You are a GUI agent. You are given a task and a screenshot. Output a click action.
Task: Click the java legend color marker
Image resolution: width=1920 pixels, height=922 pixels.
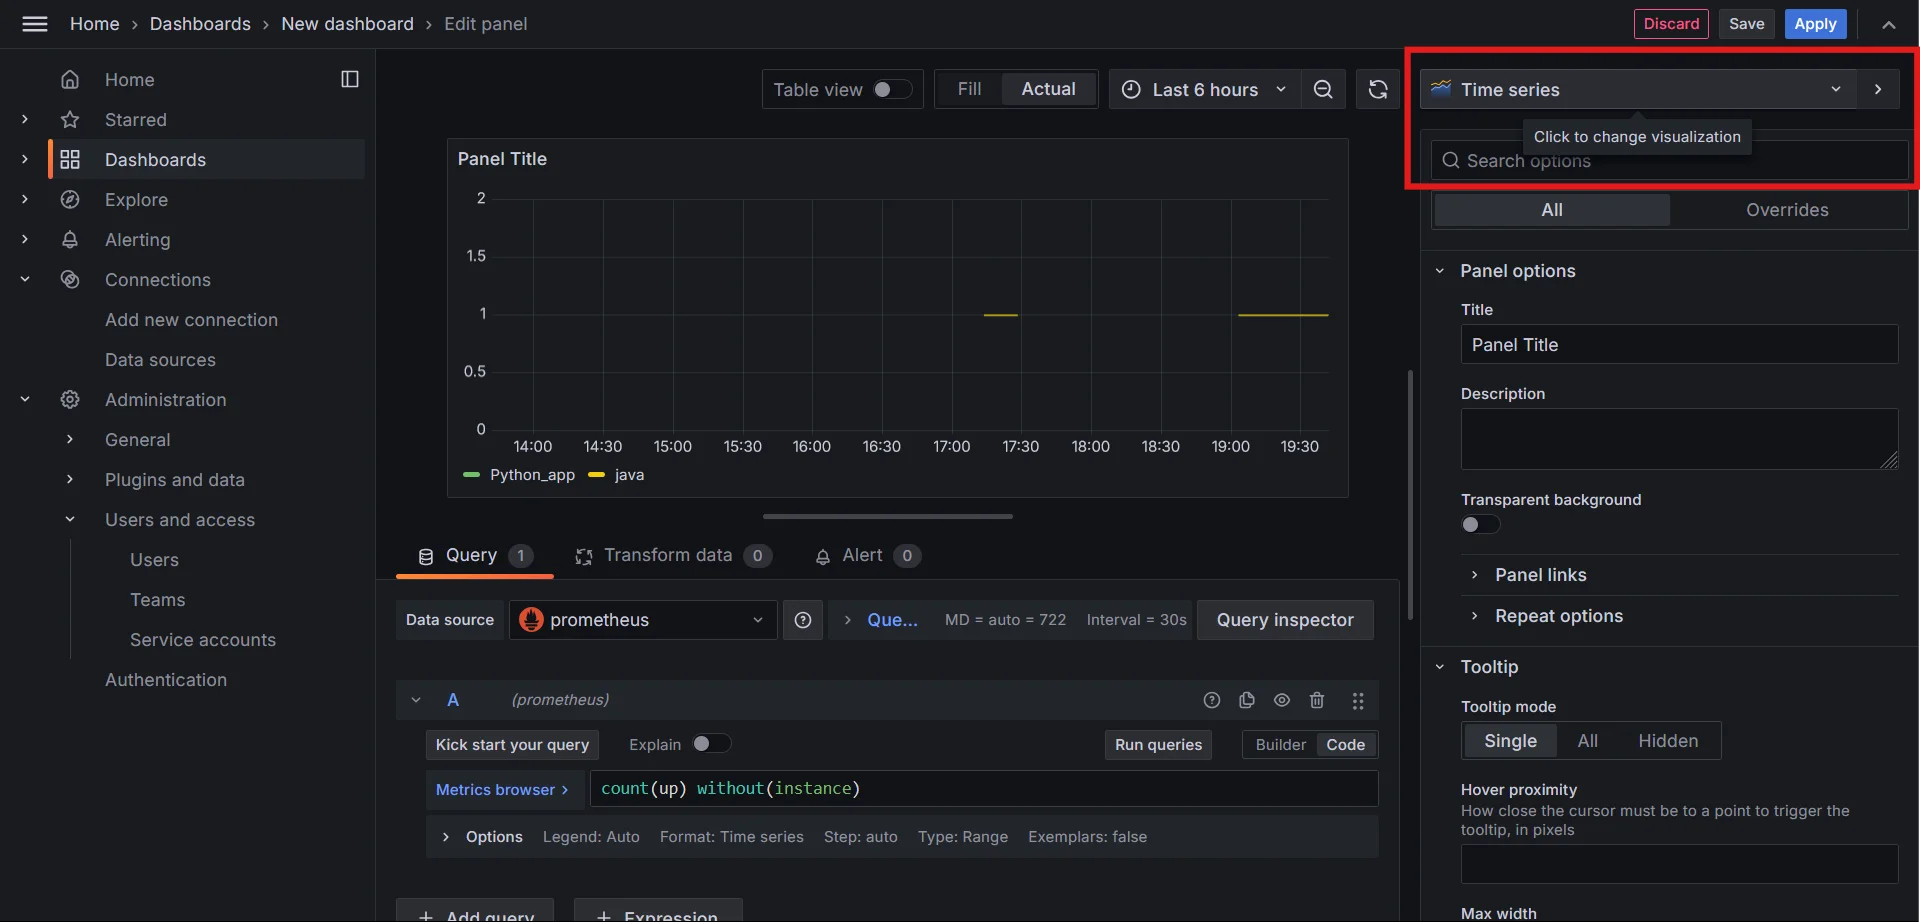point(597,475)
